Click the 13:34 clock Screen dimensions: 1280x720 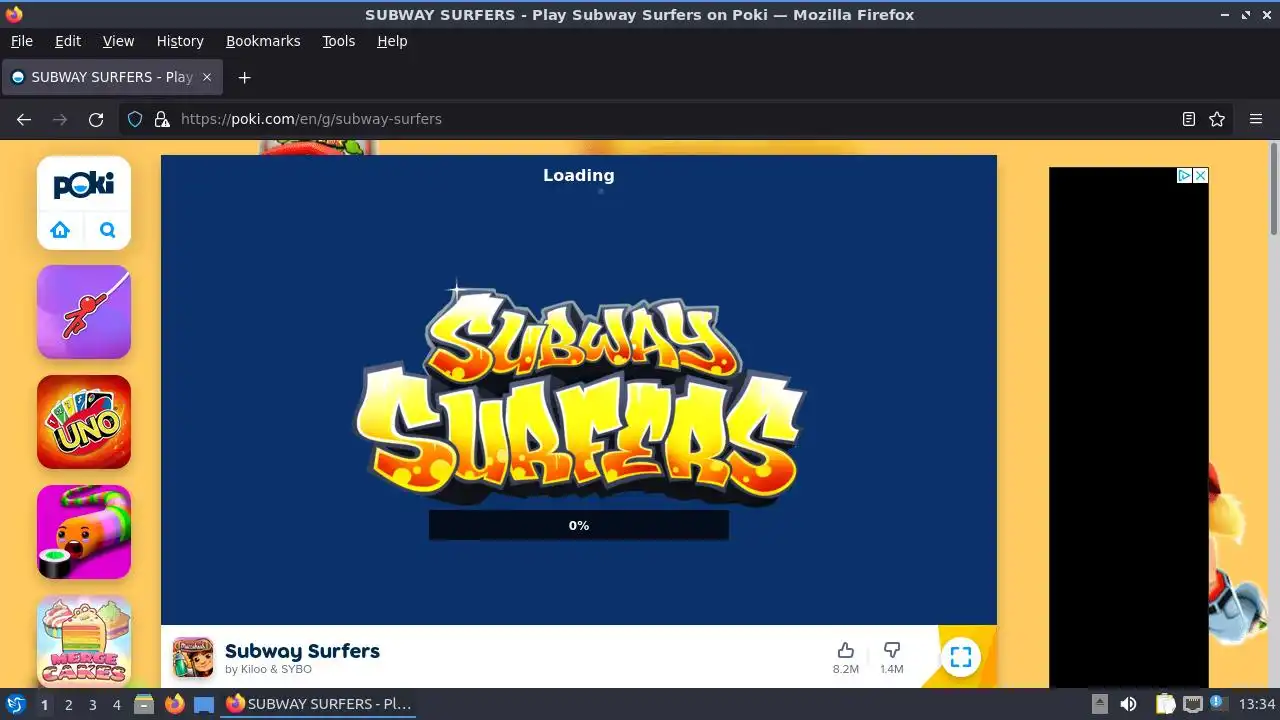[x=1257, y=704]
